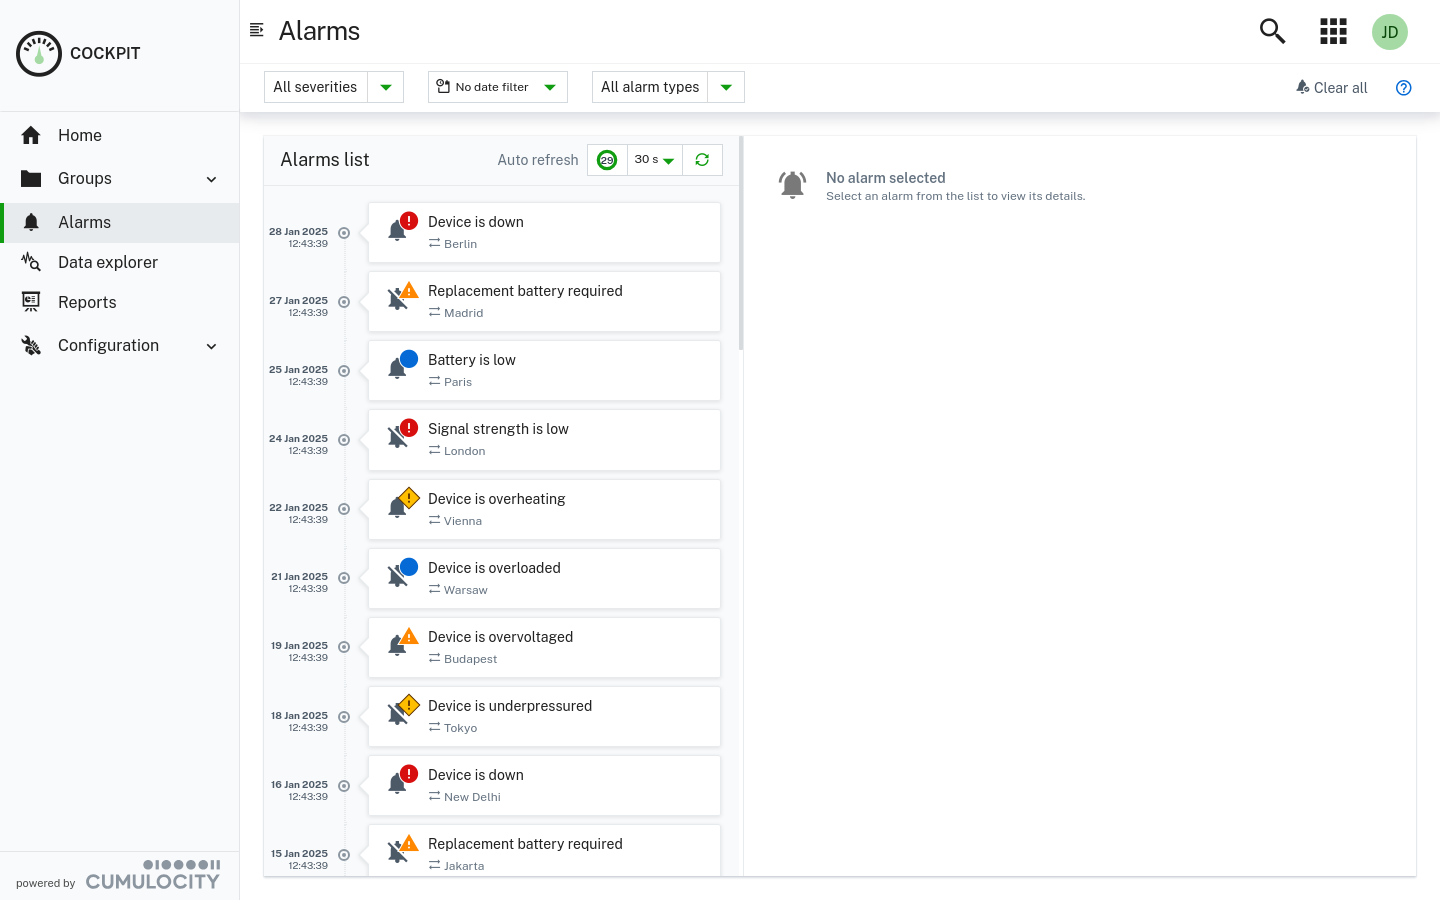1440x900 pixels.
Task: Click the refresh icon in Alarms list
Action: click(702, 159)
